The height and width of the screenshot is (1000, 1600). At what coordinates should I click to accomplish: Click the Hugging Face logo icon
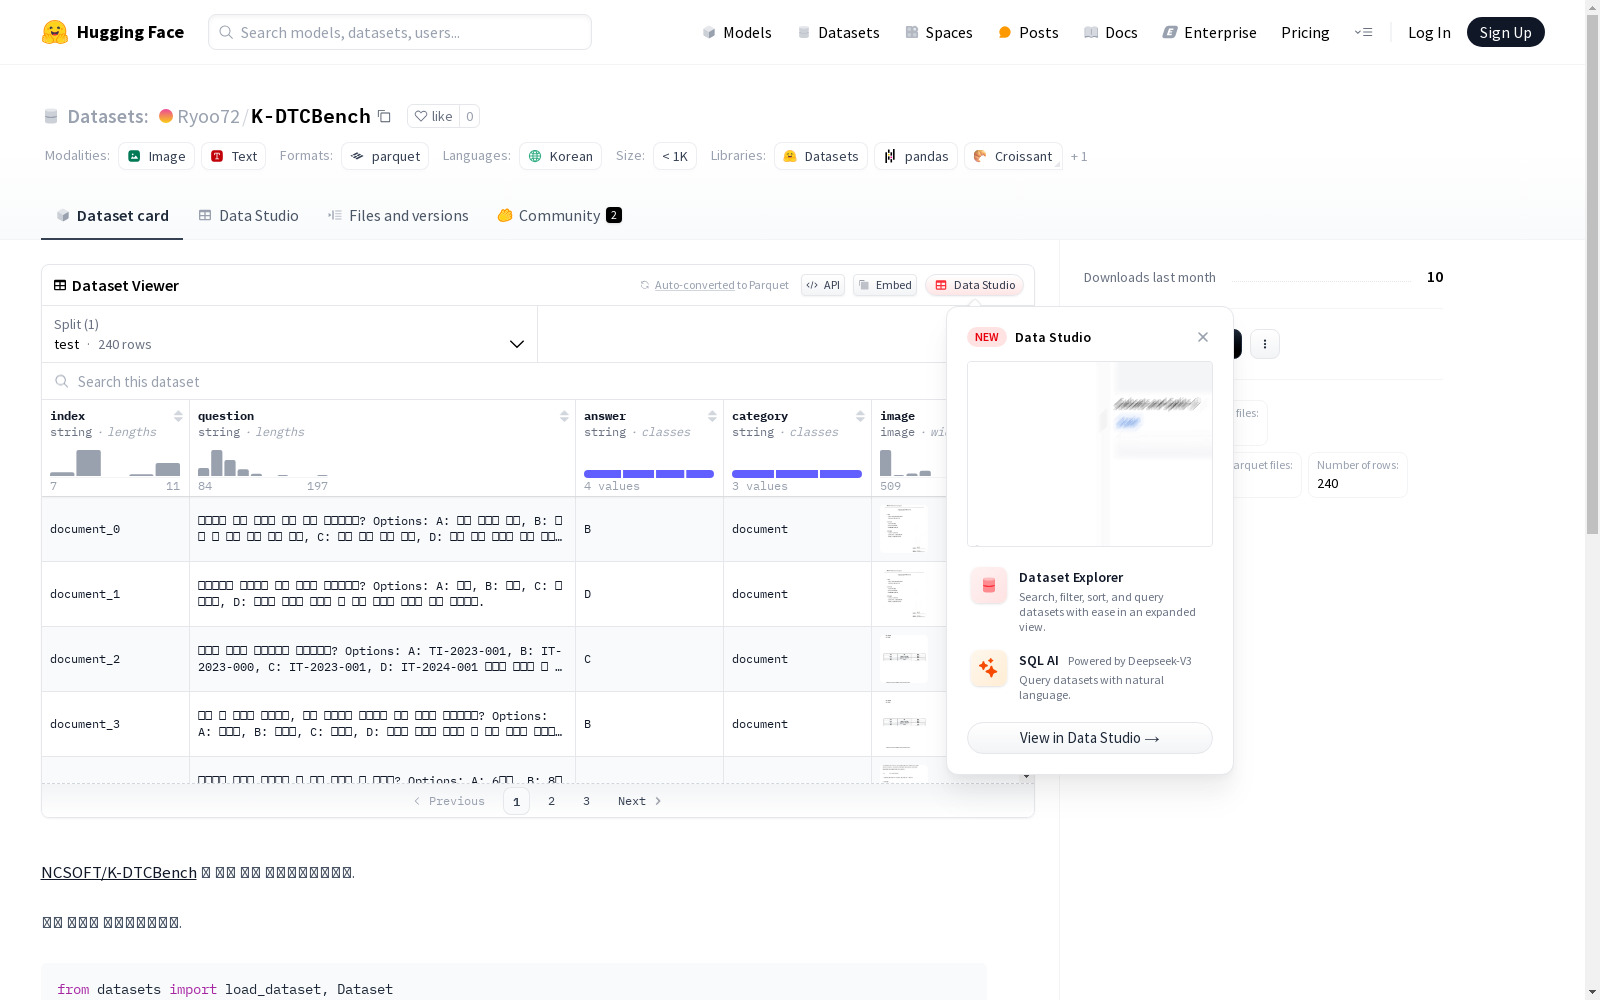coord(55,32)
